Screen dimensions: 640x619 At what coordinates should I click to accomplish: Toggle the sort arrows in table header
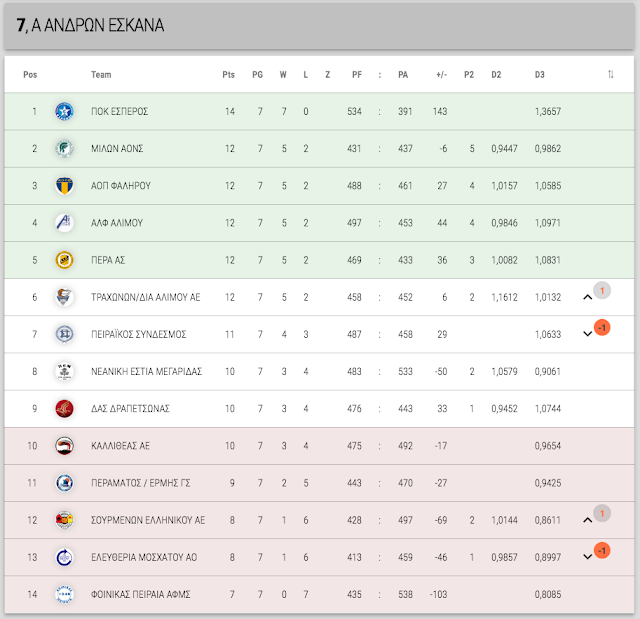tap(611, 74)
